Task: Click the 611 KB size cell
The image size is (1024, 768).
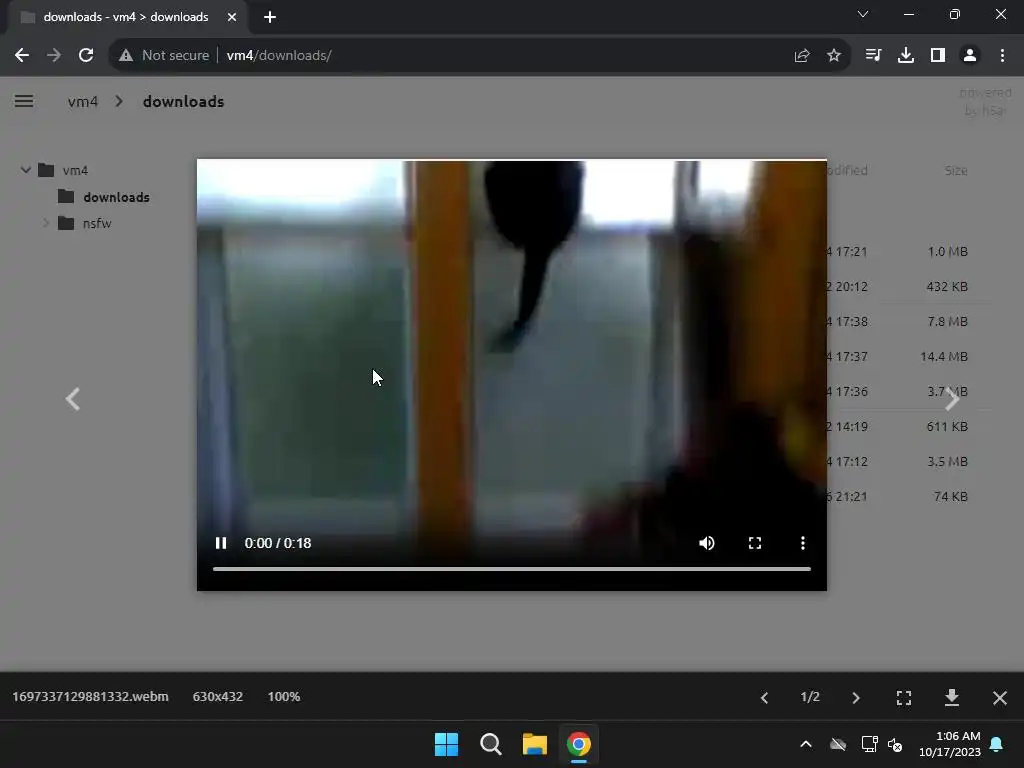Action: (x=947, y=426)
